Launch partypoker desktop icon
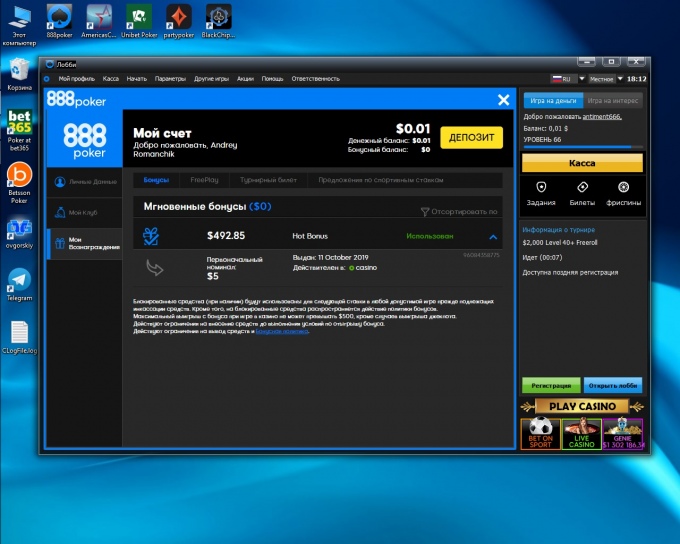This screenshot has height=544, width=680. 179,21
